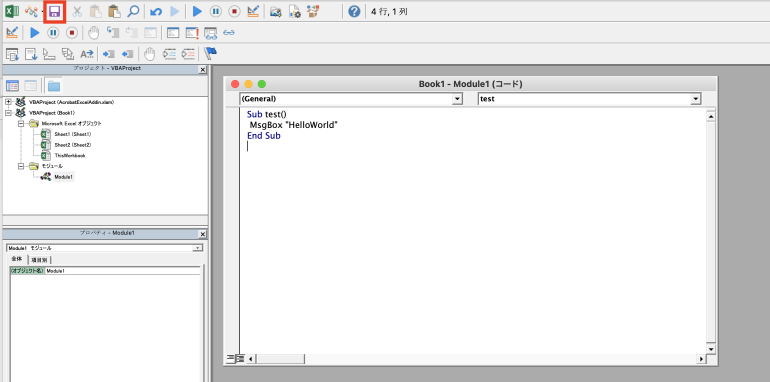Undo the last edit with the blue arrow
The width and height of the screenshot is (770, 382).
(156, 11)
